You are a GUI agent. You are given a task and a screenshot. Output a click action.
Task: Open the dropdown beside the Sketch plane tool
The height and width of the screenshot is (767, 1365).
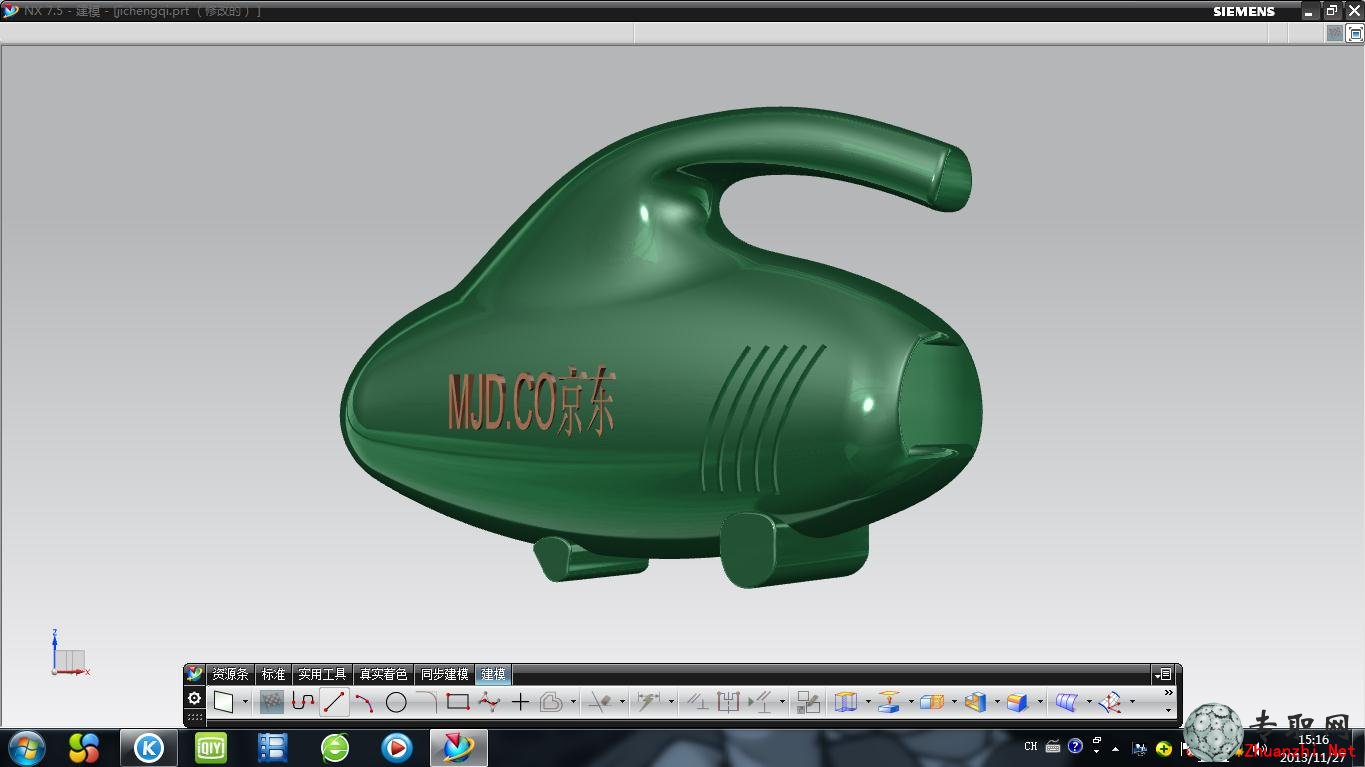(x=245, y=702)
